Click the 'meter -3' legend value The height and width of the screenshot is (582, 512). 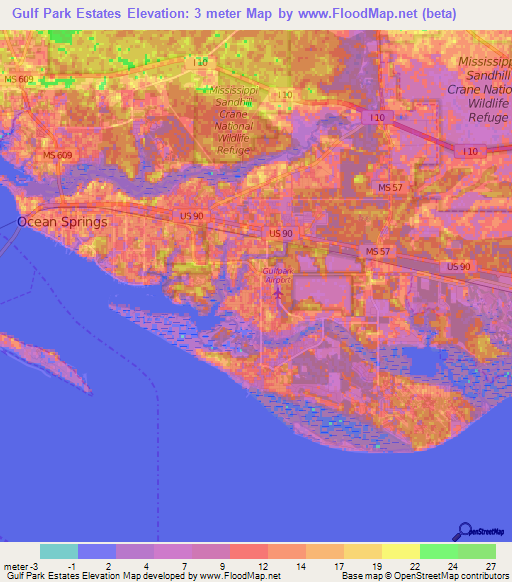tap(21, 567)
